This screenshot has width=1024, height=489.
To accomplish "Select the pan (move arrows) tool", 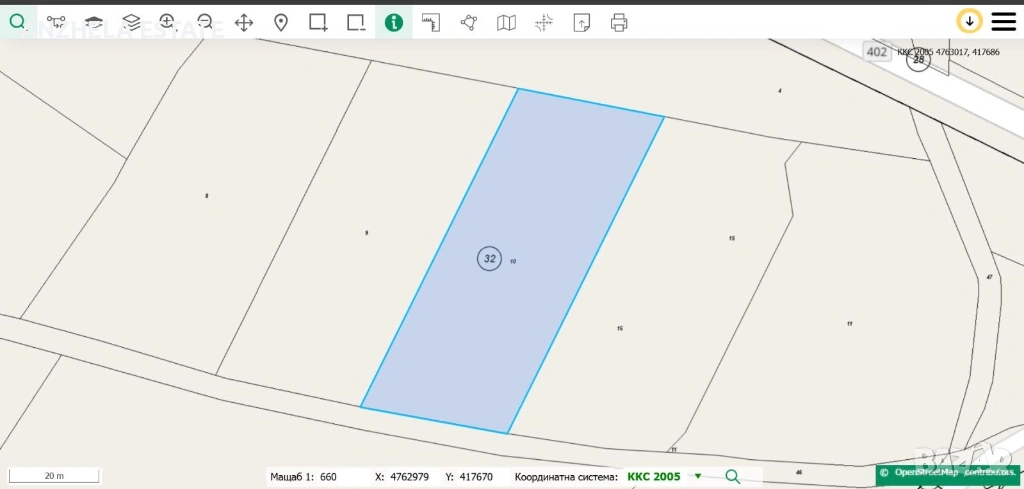I will [244, 22].
